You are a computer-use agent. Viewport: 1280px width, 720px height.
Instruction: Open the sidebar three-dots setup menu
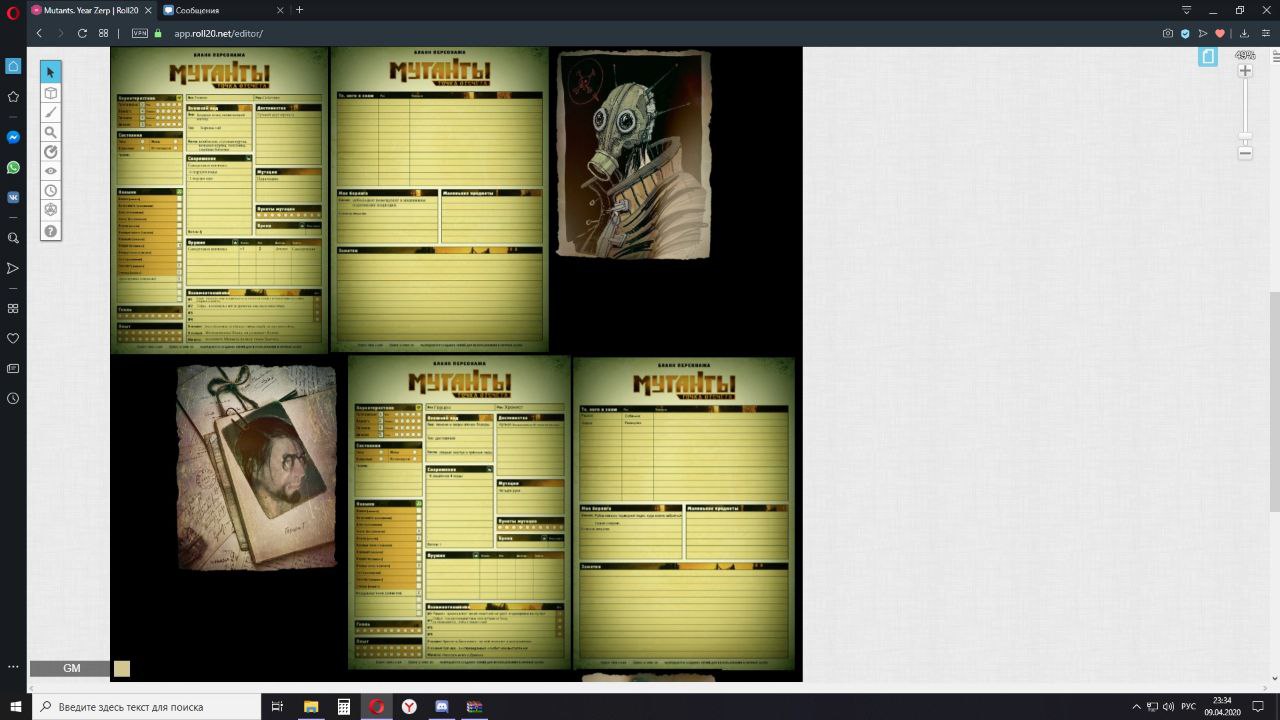coord(13,666)
